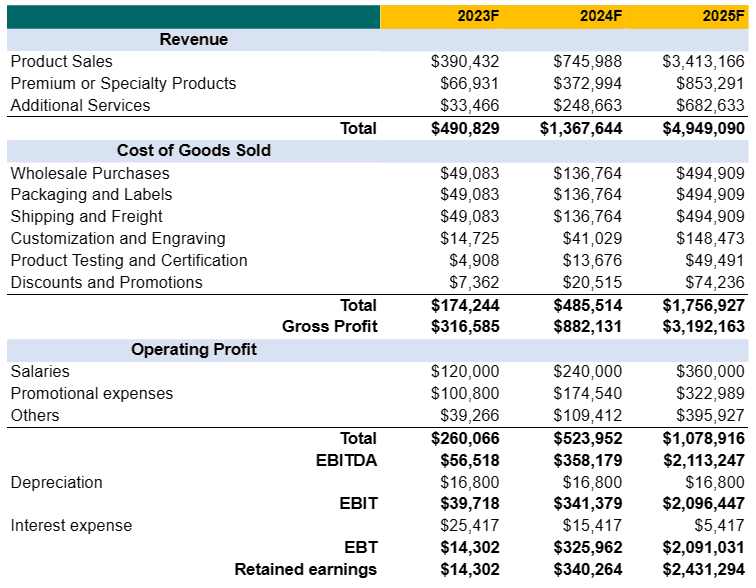This screenshot has width=756, height=588.
Task: Select Others value $395,927
Action: click(710, 415)
